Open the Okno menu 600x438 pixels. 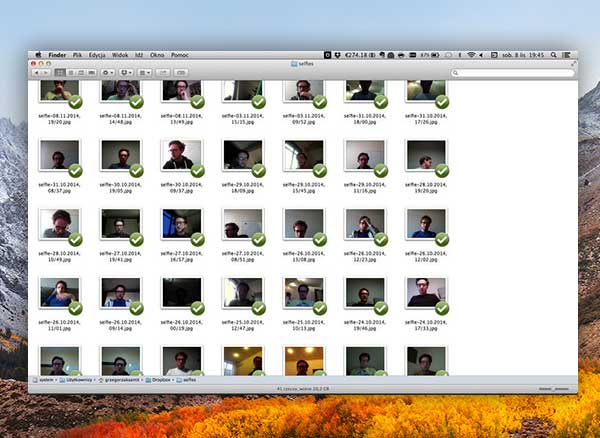(157, 55)
